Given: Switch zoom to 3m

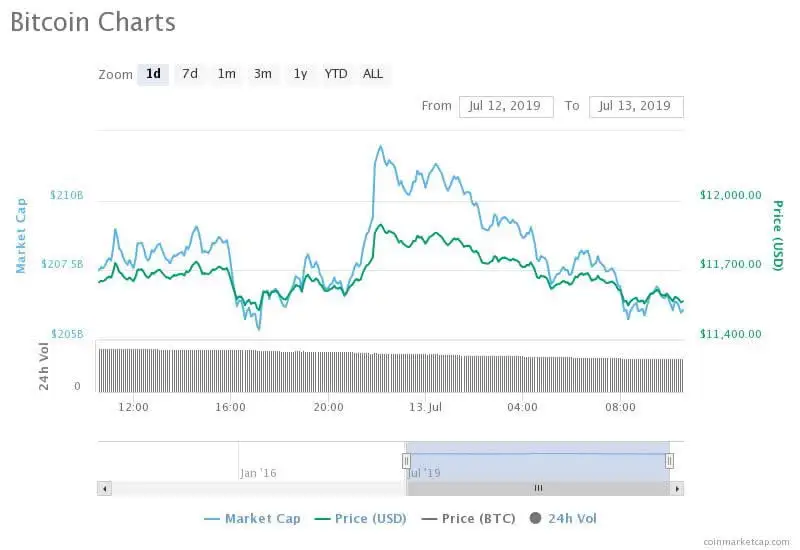Looking at the screenshot, I should [x=263, y=74].
